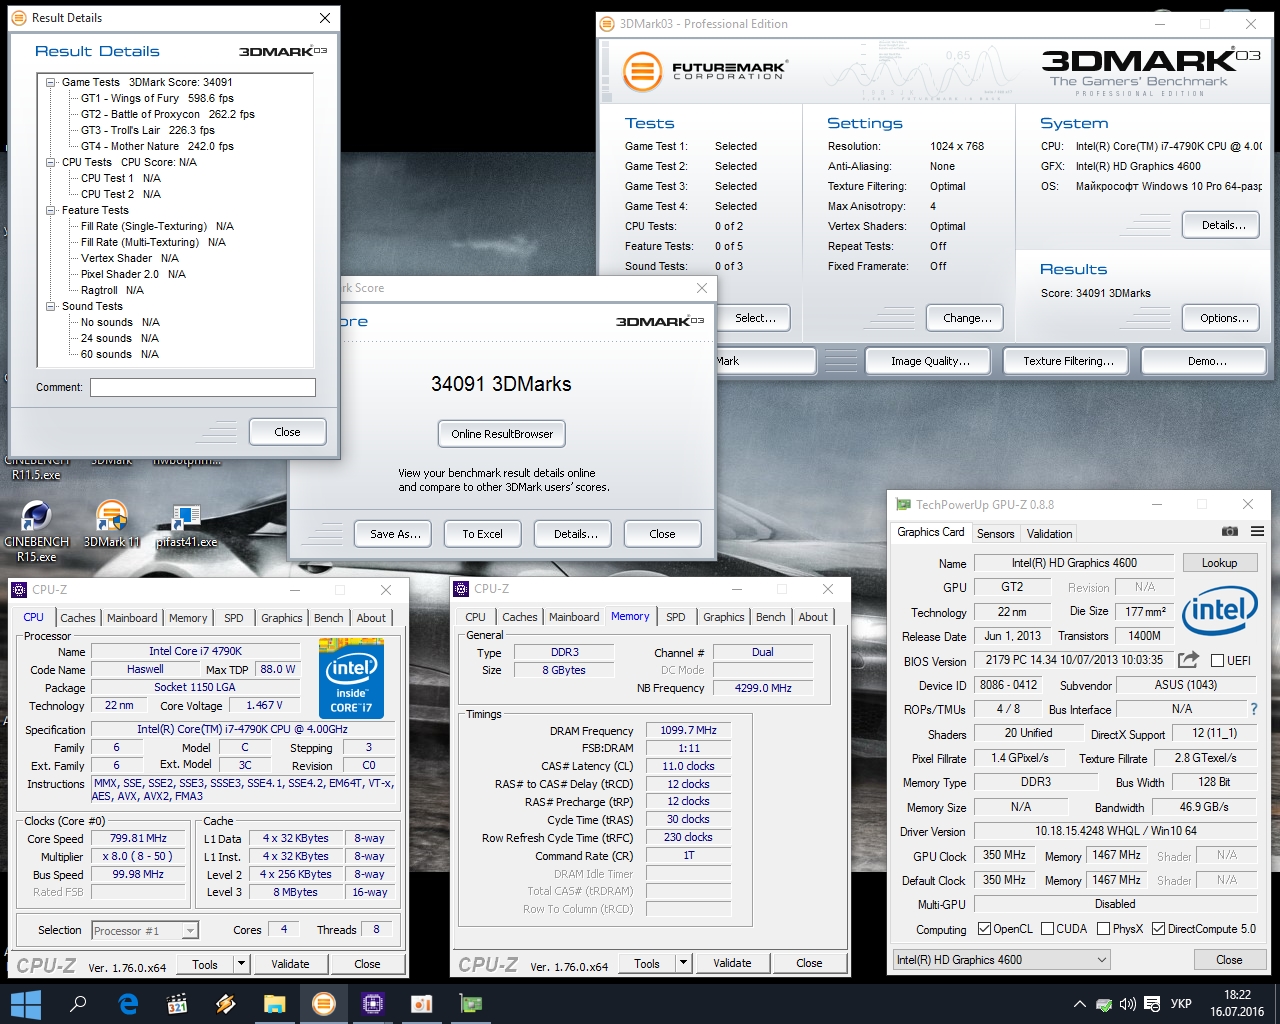Launch Edge browser from taskbar
The width and height of the screenshot is (1280, 1024).
(x=128, y=1004)
